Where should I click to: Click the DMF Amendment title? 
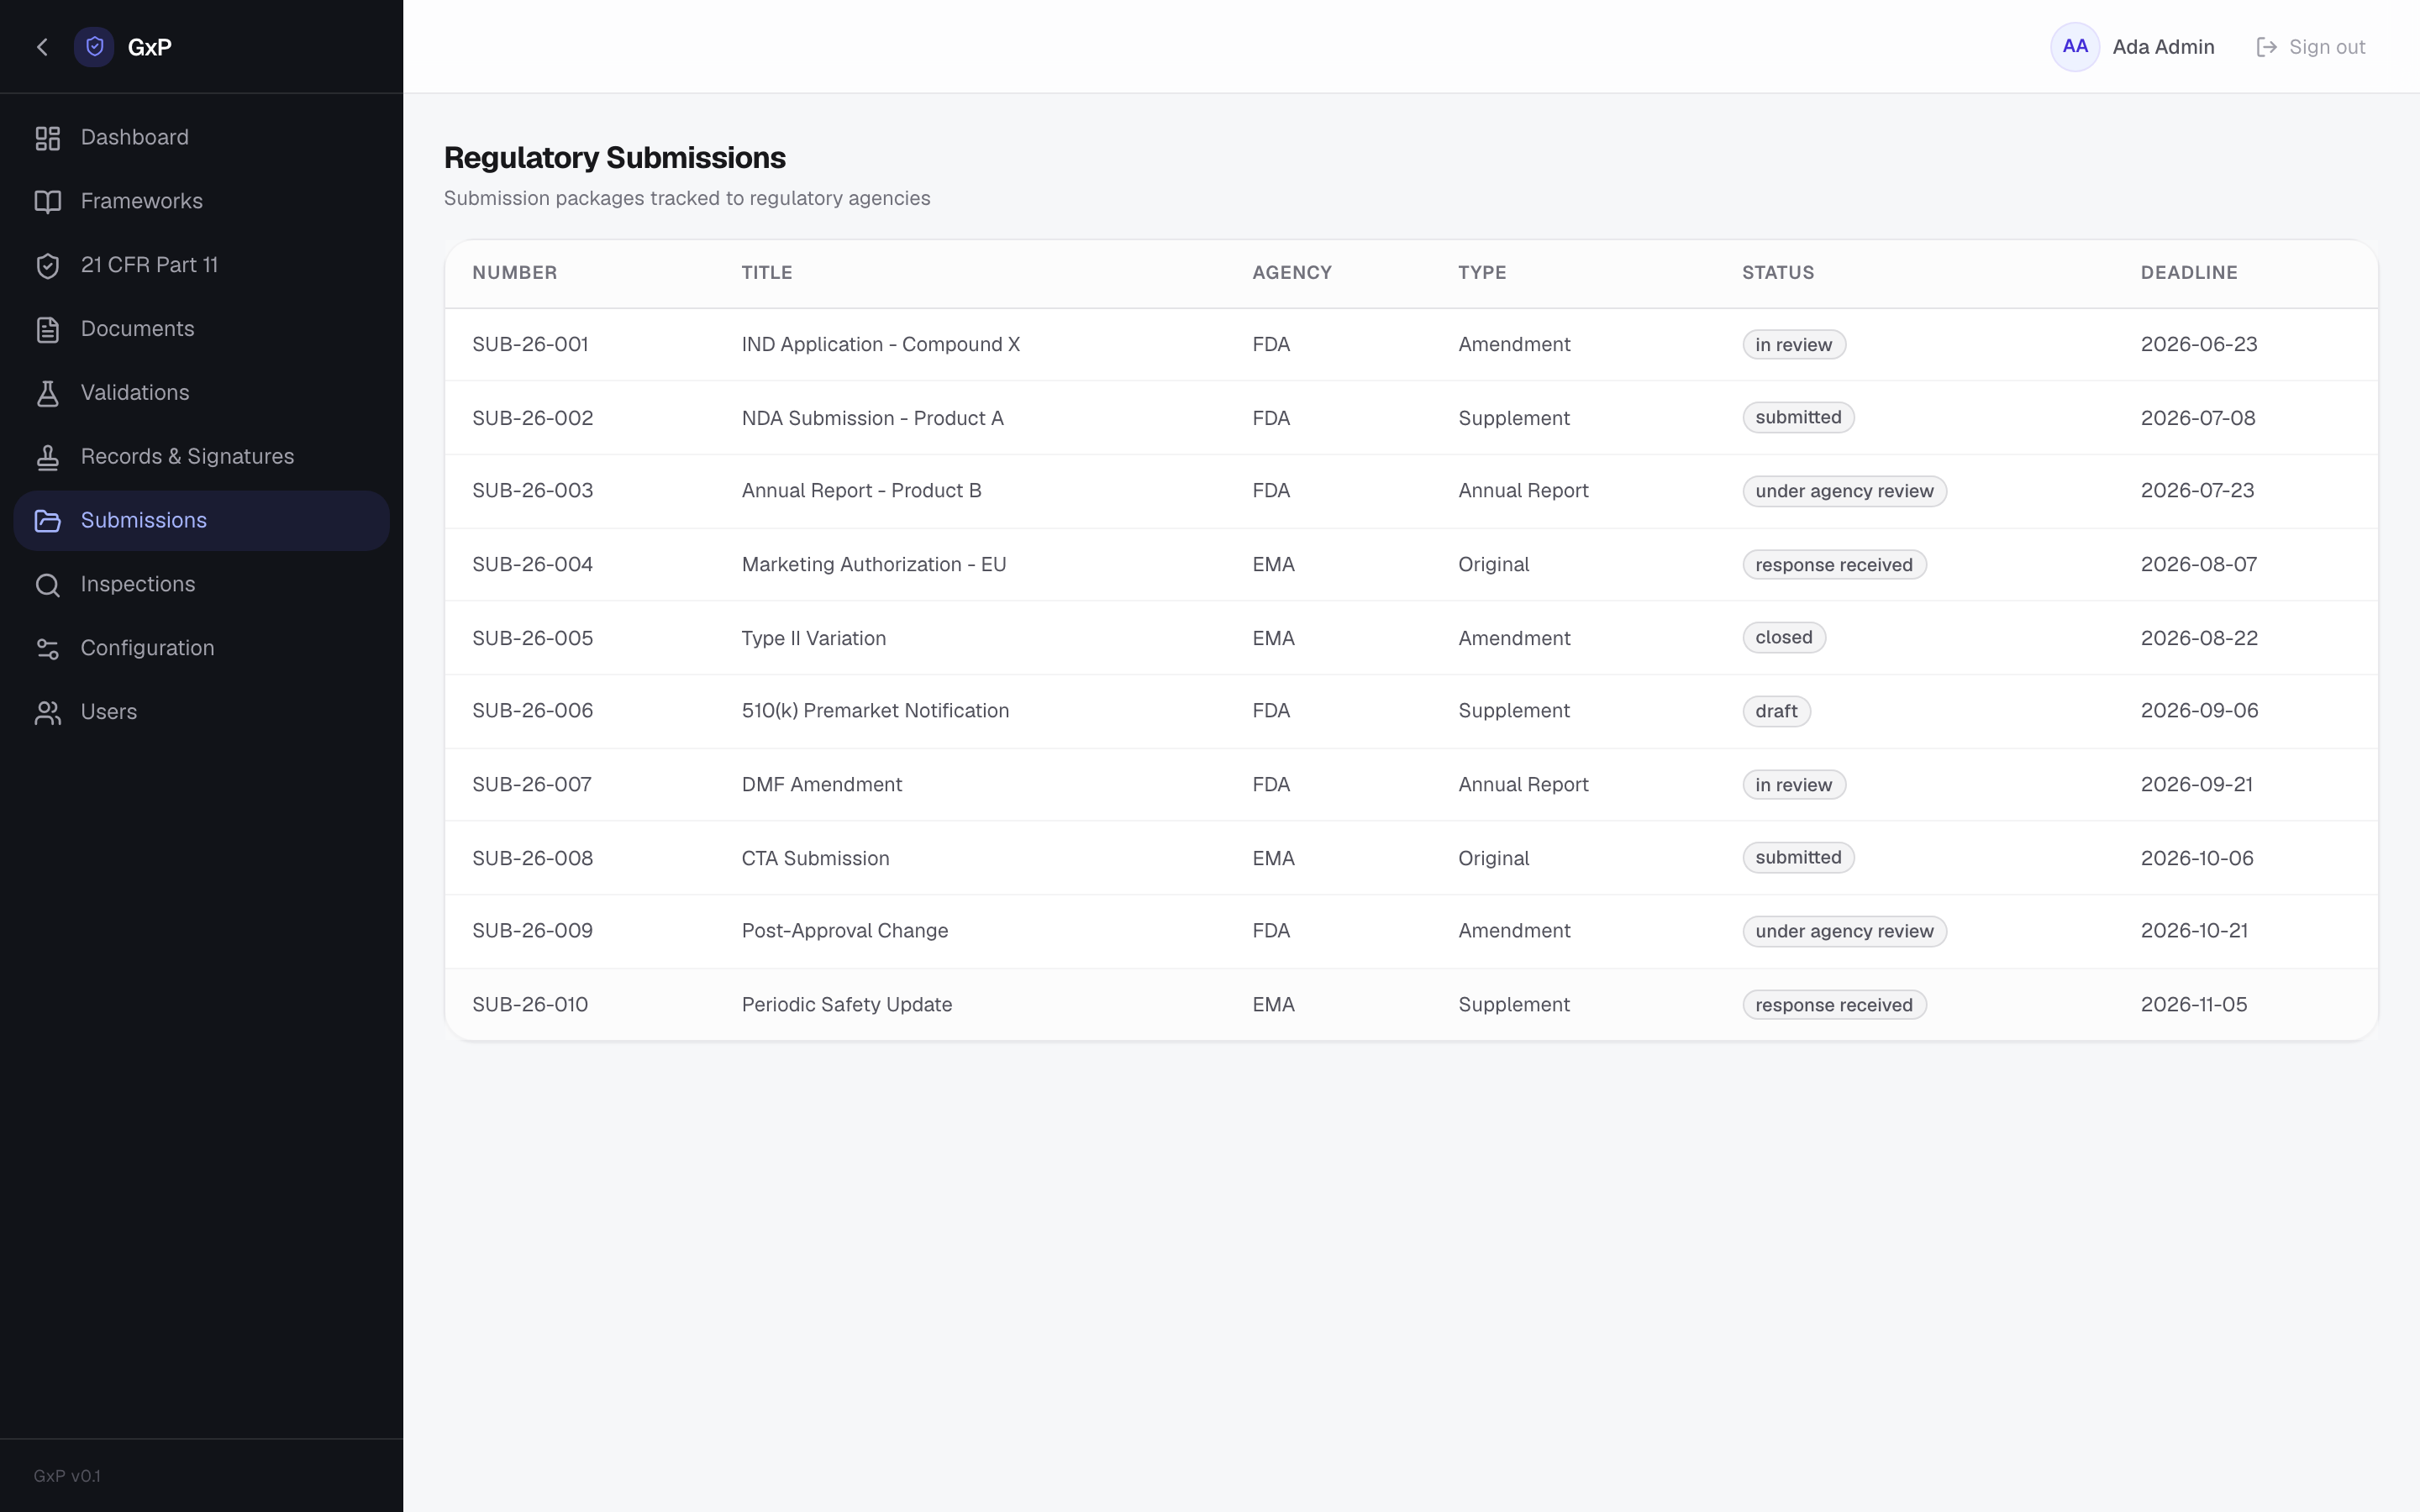[821, 785]
